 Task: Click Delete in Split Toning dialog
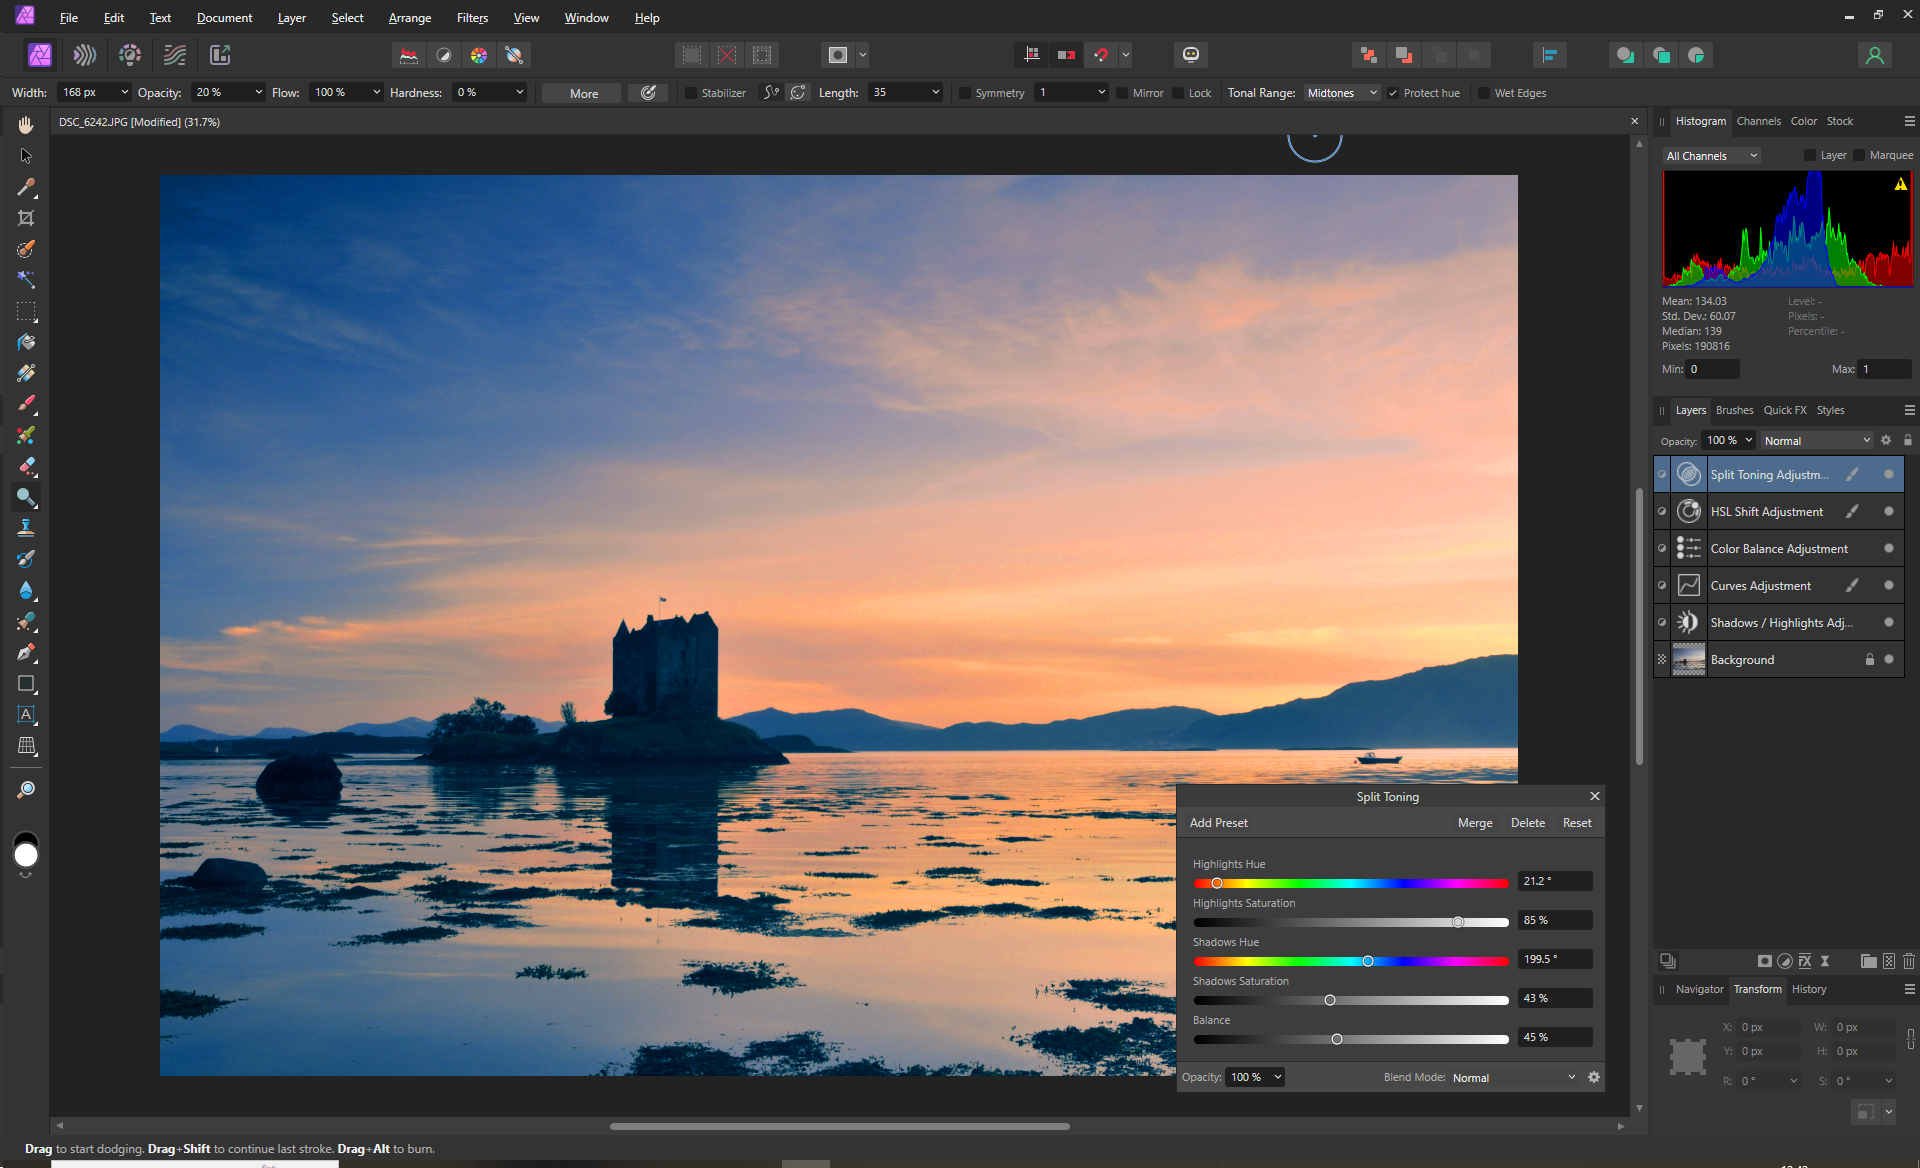click(x=1527, y=822)
